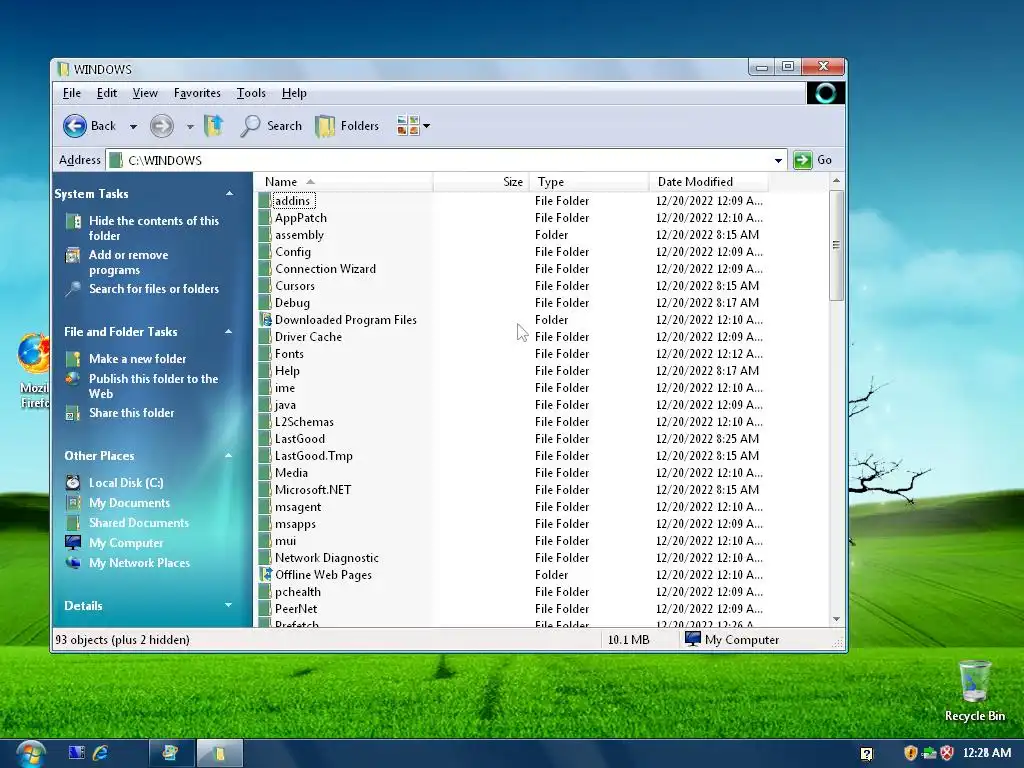
Task: Open My Network Places
Action: 139,563
